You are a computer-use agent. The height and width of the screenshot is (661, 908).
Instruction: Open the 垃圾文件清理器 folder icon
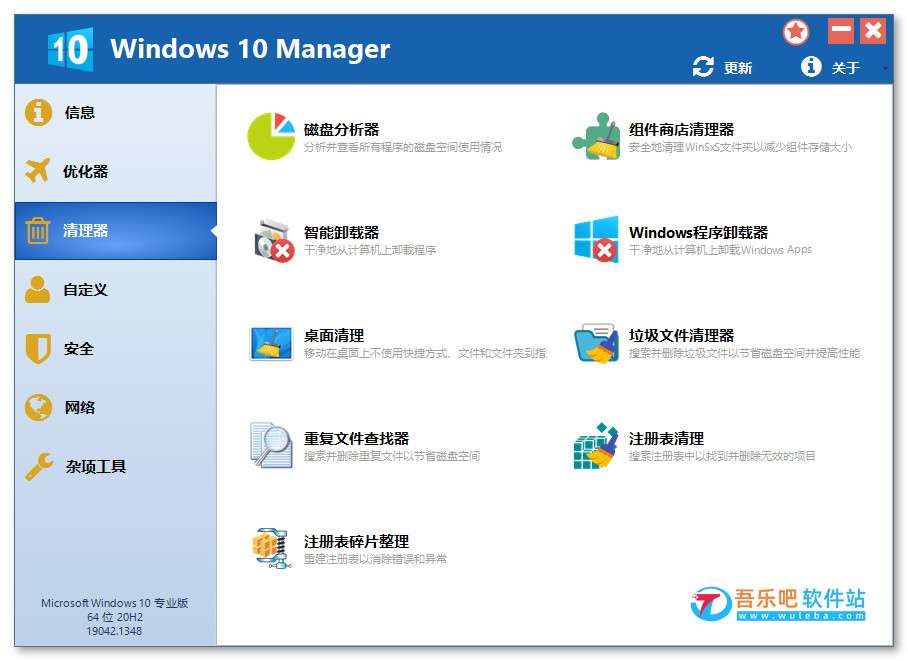click(596, 343)
